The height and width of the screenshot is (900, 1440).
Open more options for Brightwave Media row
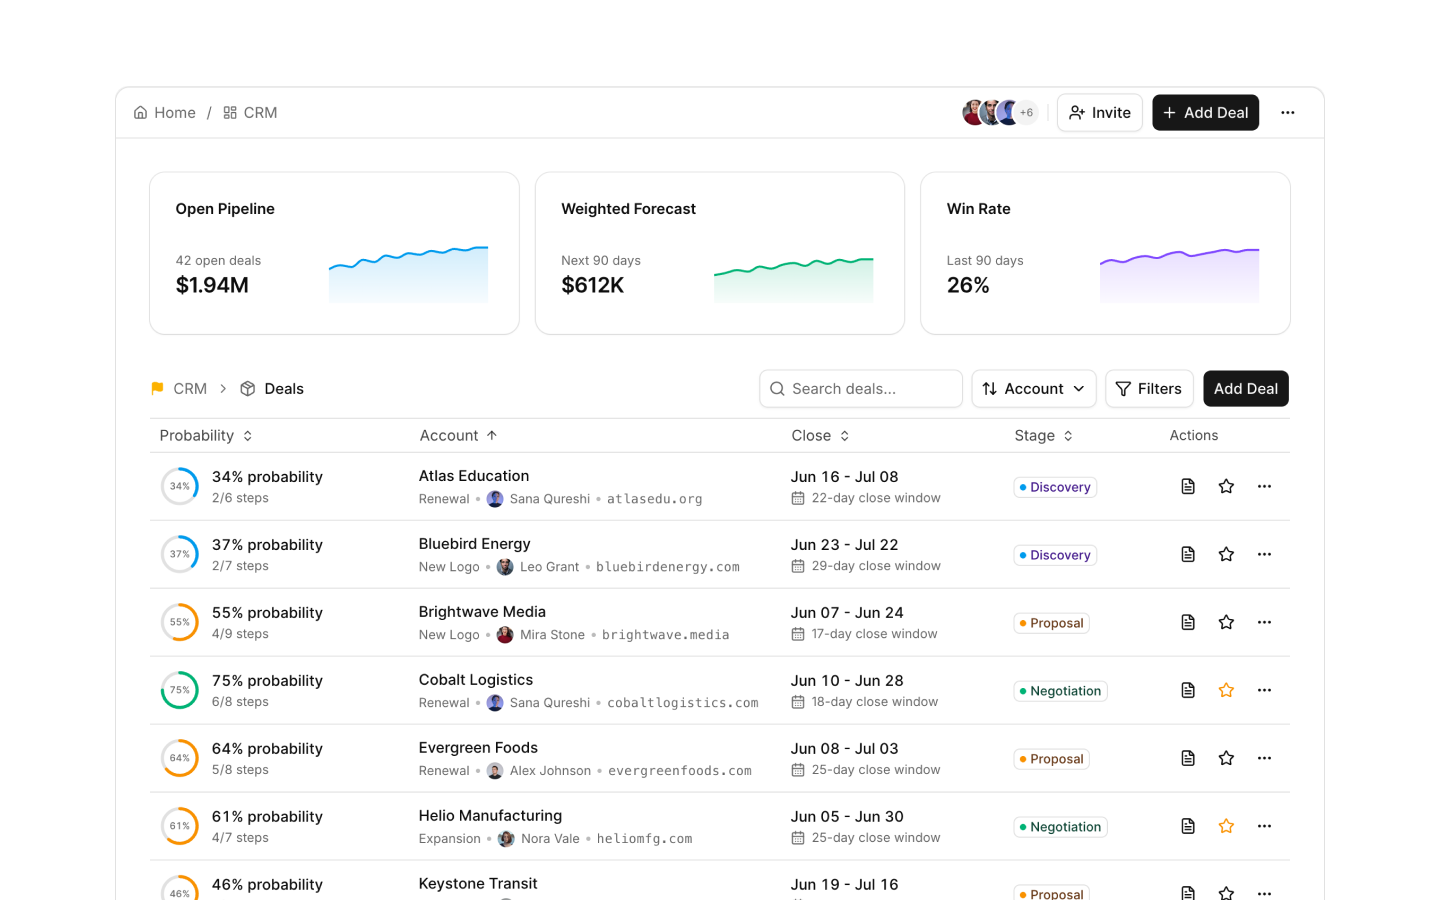click(x=1264, y=622)
